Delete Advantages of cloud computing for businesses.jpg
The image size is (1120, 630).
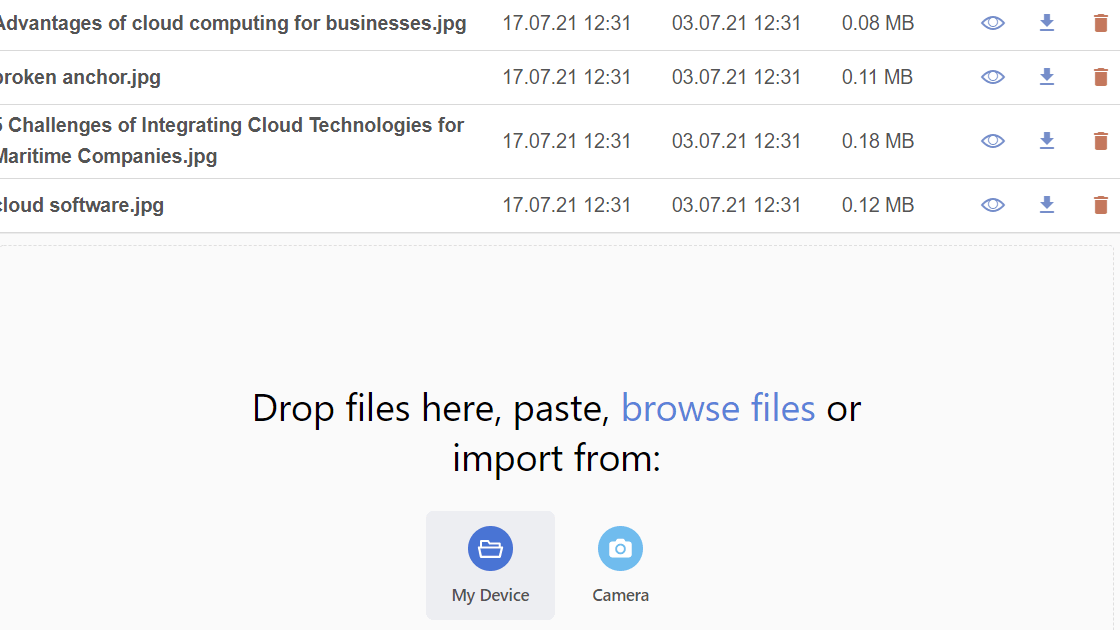tap(1101, 22)
